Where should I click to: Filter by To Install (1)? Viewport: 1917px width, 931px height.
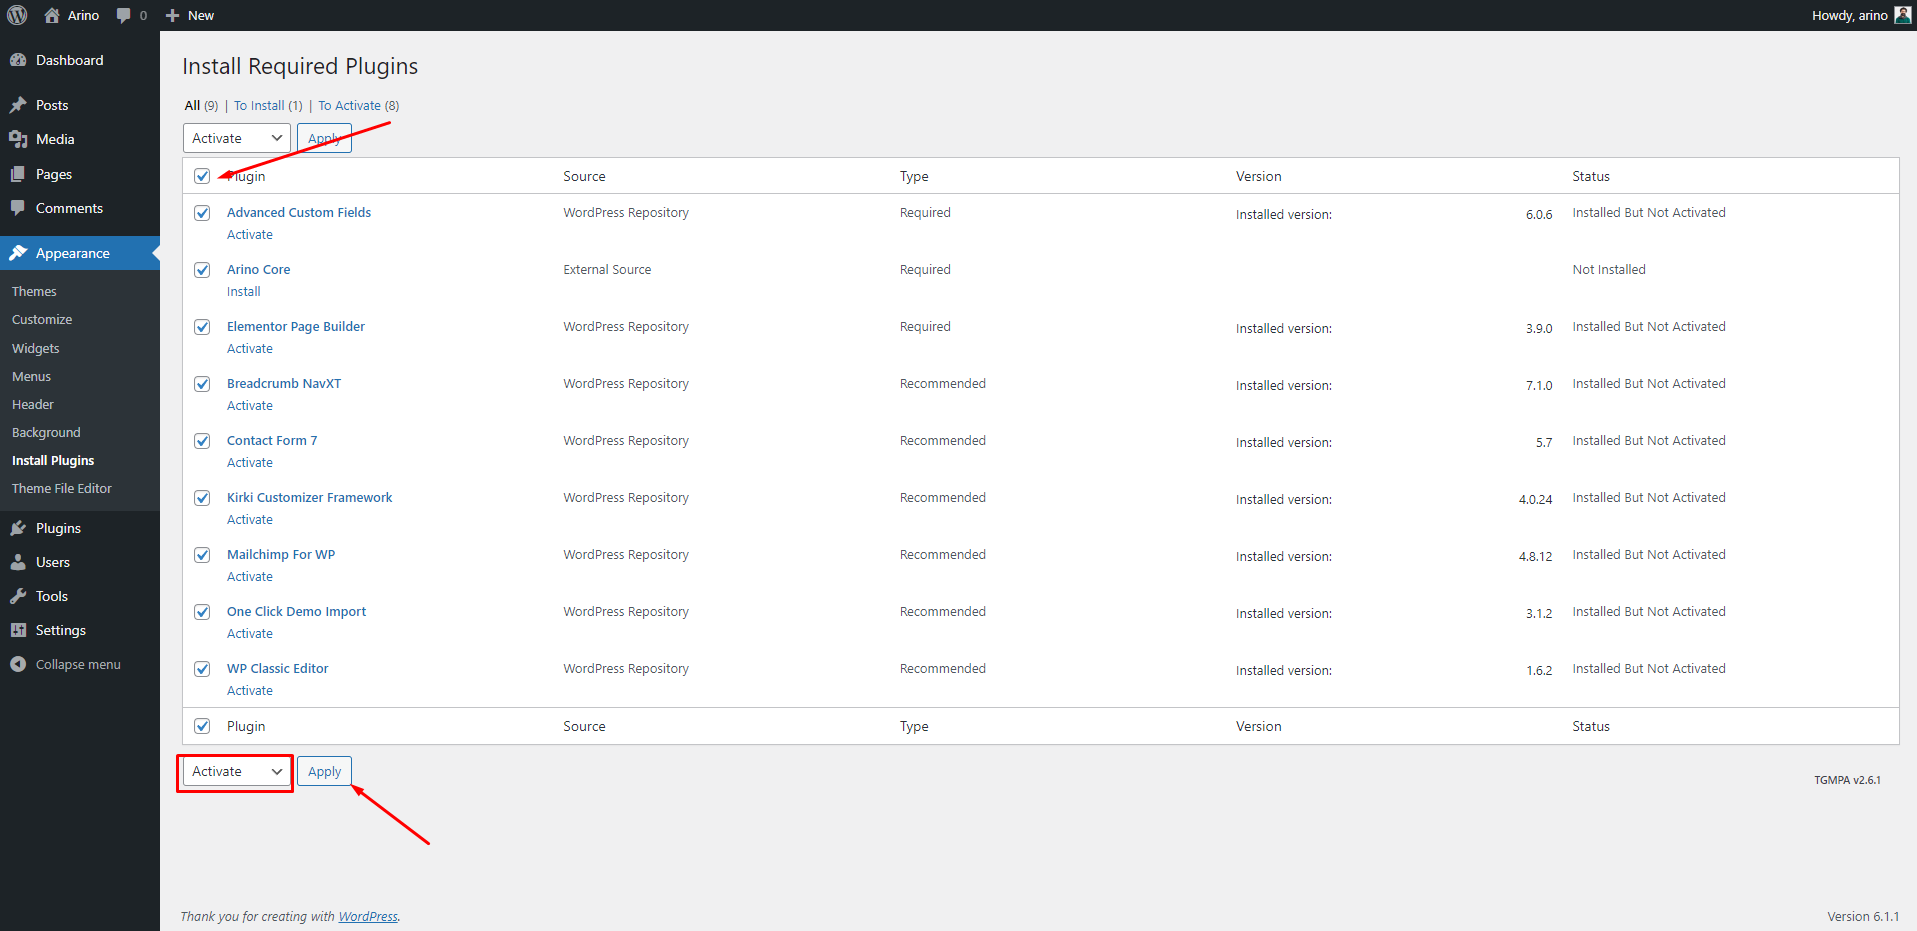(268, 105)
